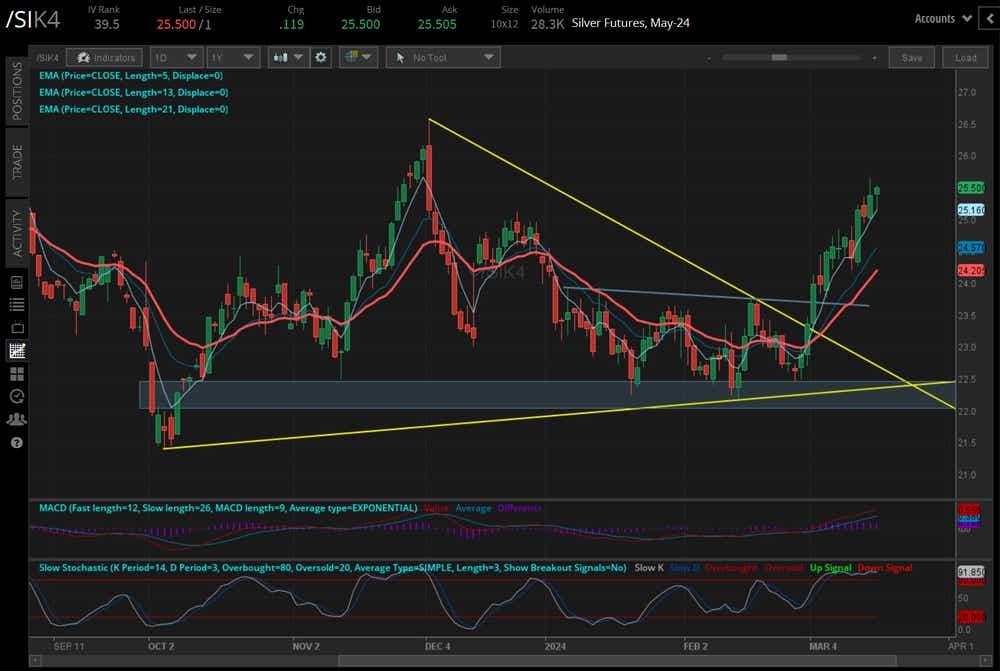This screenshot has width=1000, height=671.
Task: Open the grid layout icon in sidebar
Action: [x=16, y=374]
